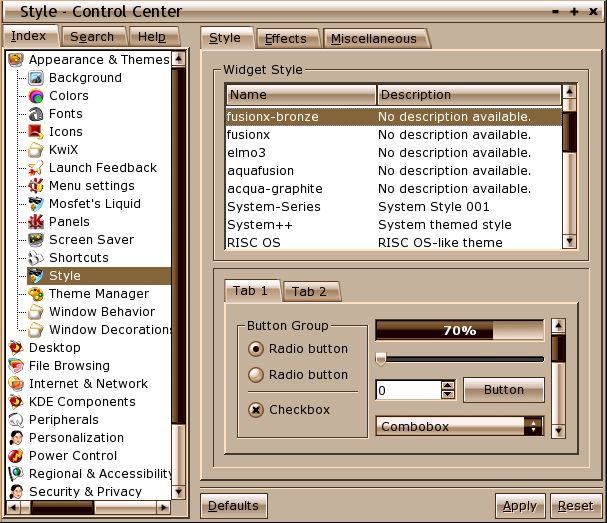Click the Window Behavior folder icon
The width and height of the screenshot is (607, 523).
click(x=36, y=312)
